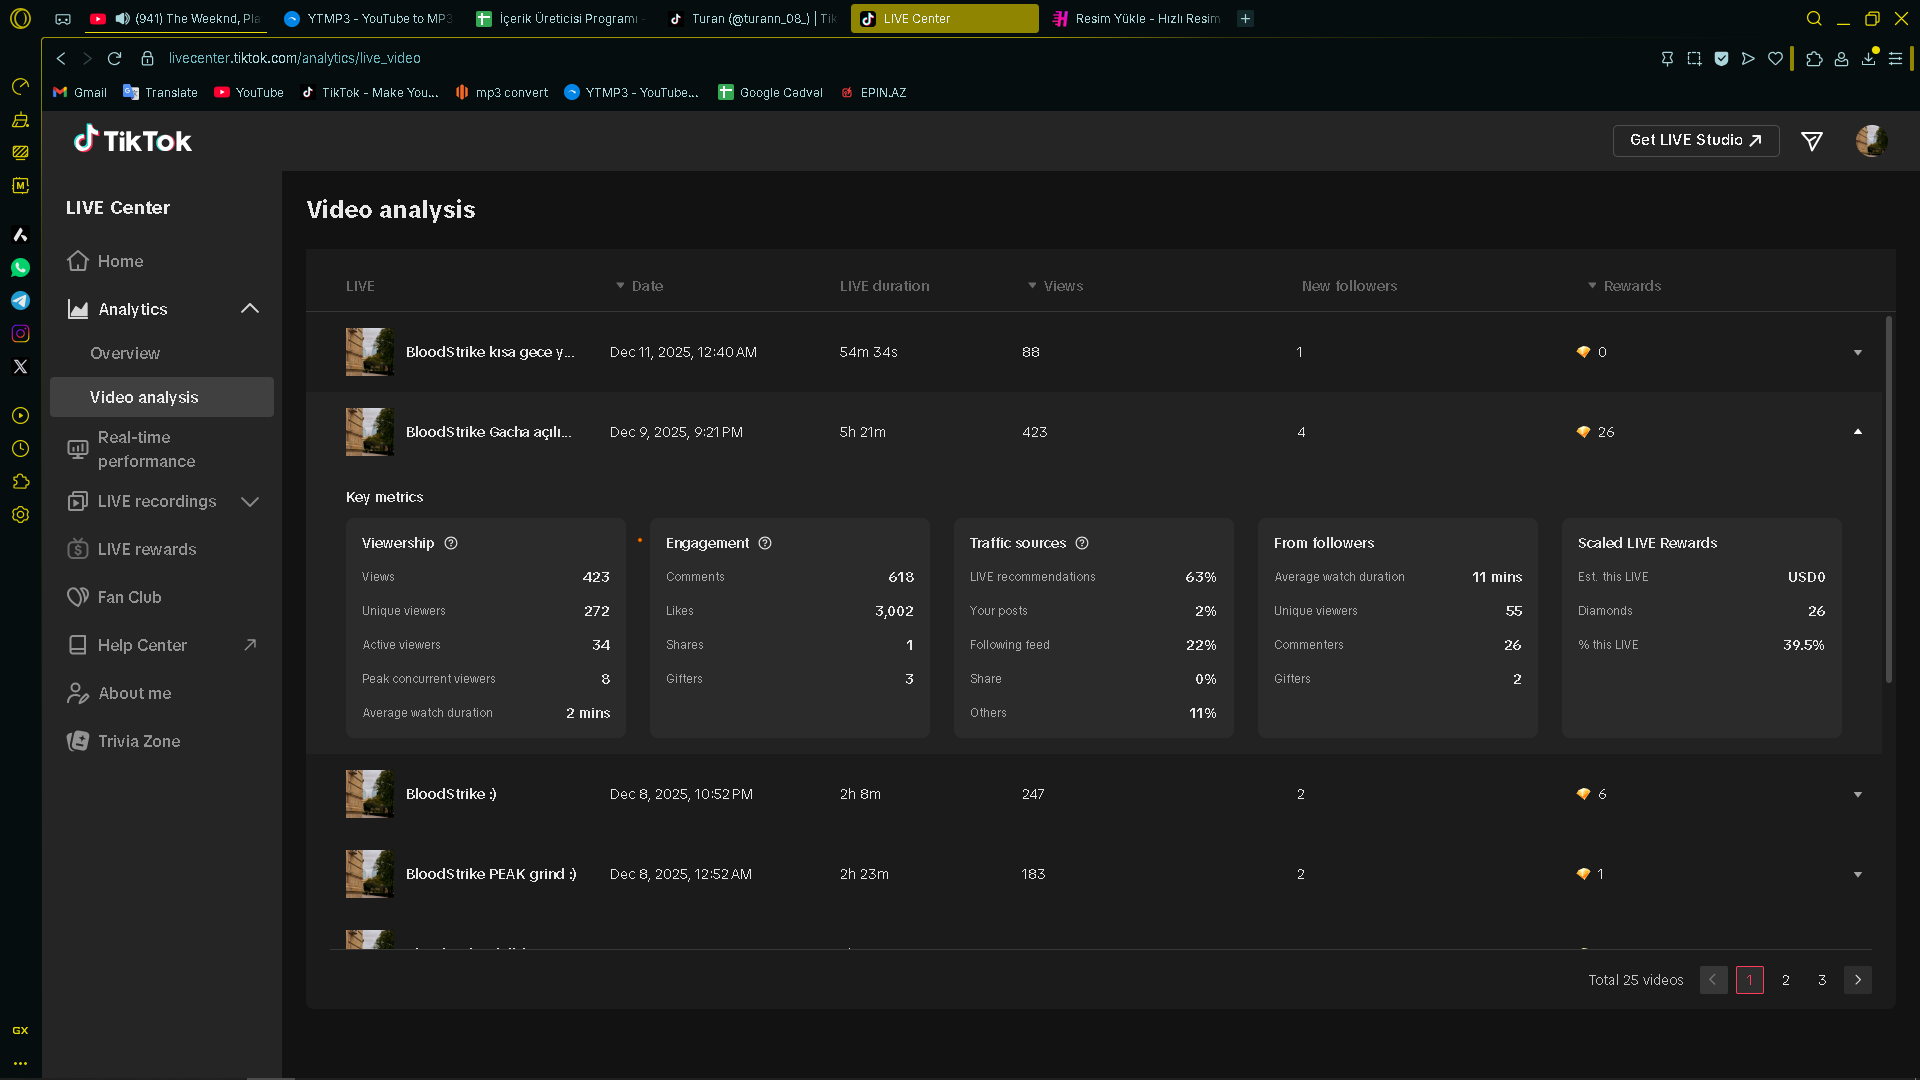The height and width of the screenshot is (1080, 1920).
Task: Click the BloodStrike PEAK grind thumbnail
Action: coord(369,874)
